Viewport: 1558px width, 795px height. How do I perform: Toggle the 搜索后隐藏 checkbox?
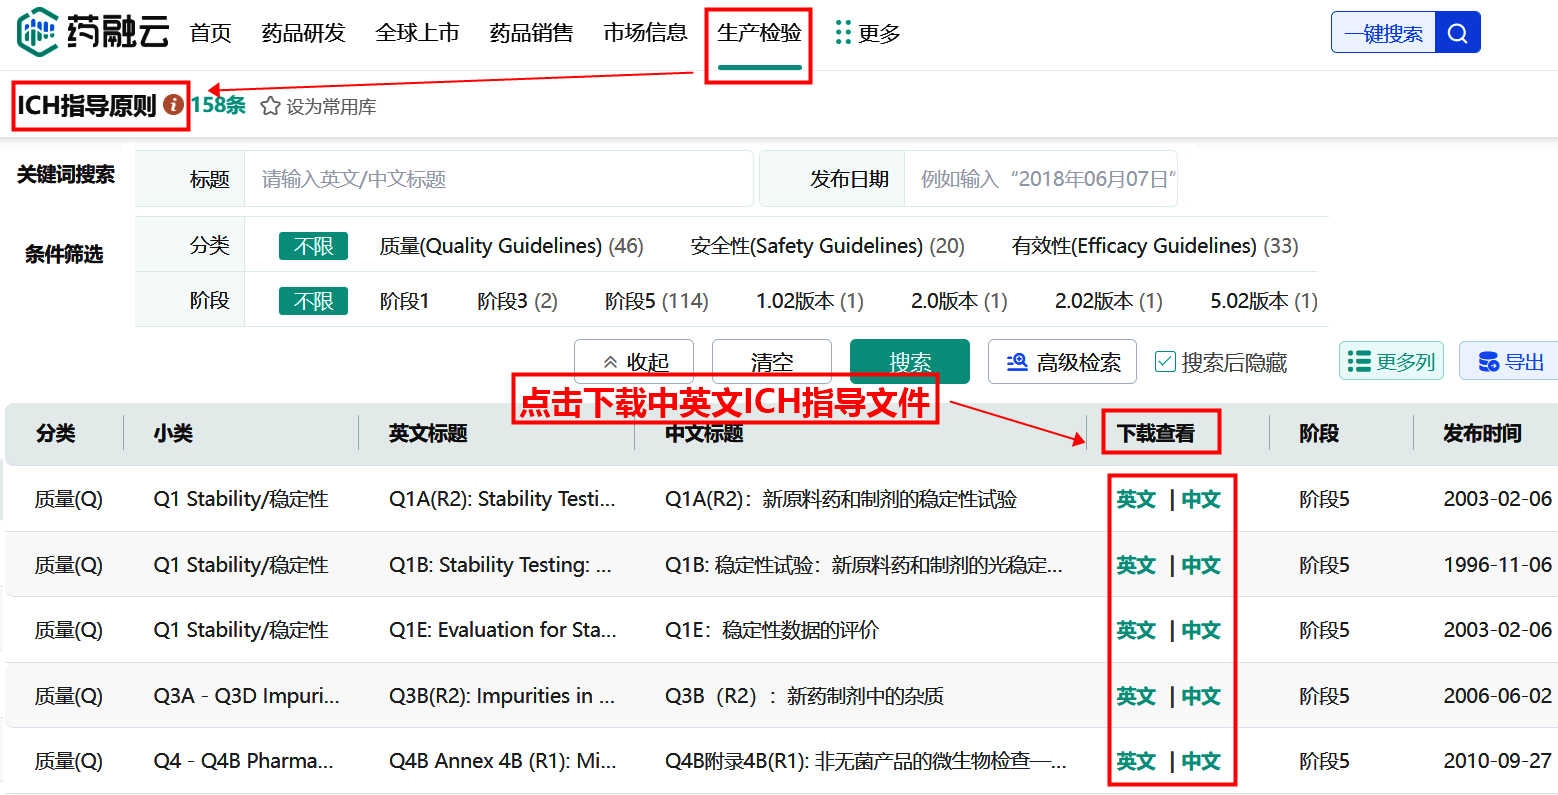point(1165,362)
